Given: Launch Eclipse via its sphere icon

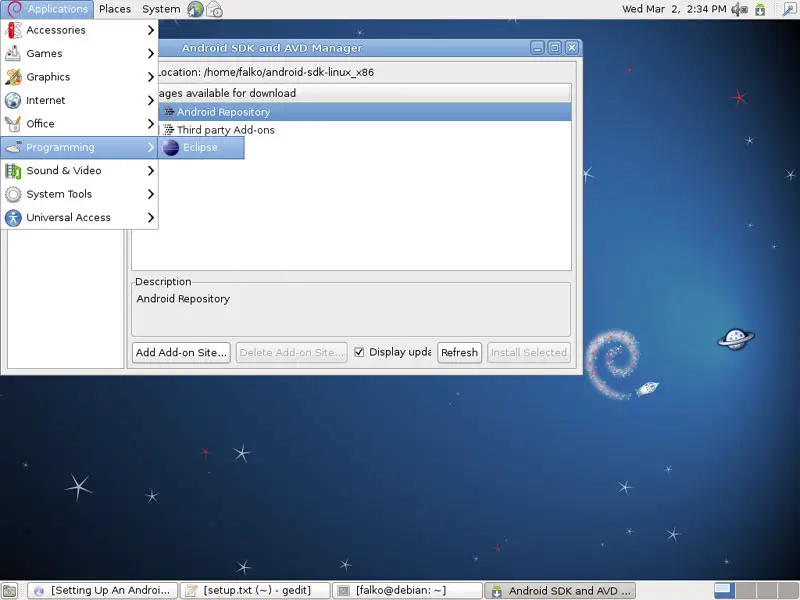Looking at the screenshot, I should pos(171,147).
